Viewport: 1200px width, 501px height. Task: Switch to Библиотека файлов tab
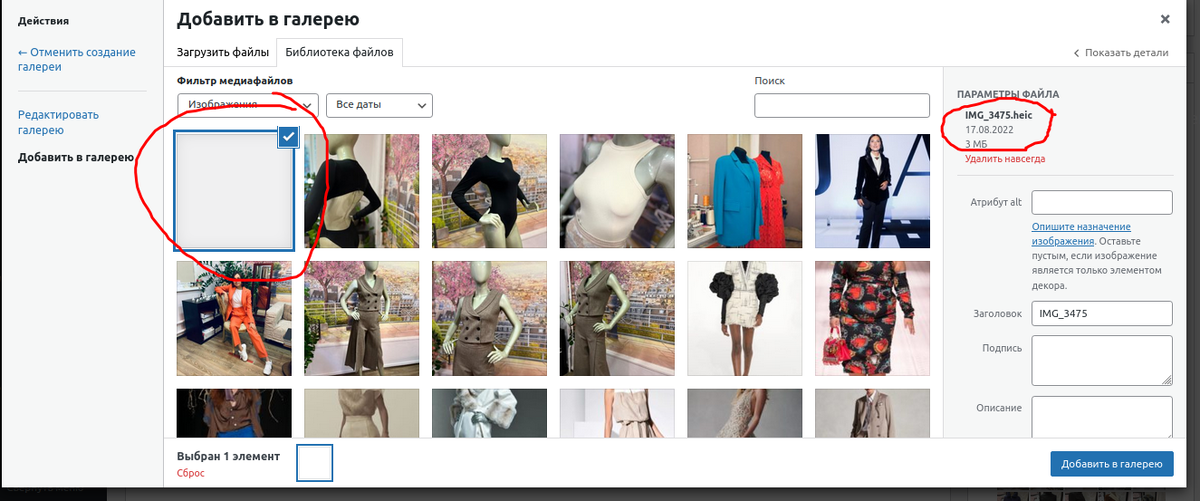point(339,52)
